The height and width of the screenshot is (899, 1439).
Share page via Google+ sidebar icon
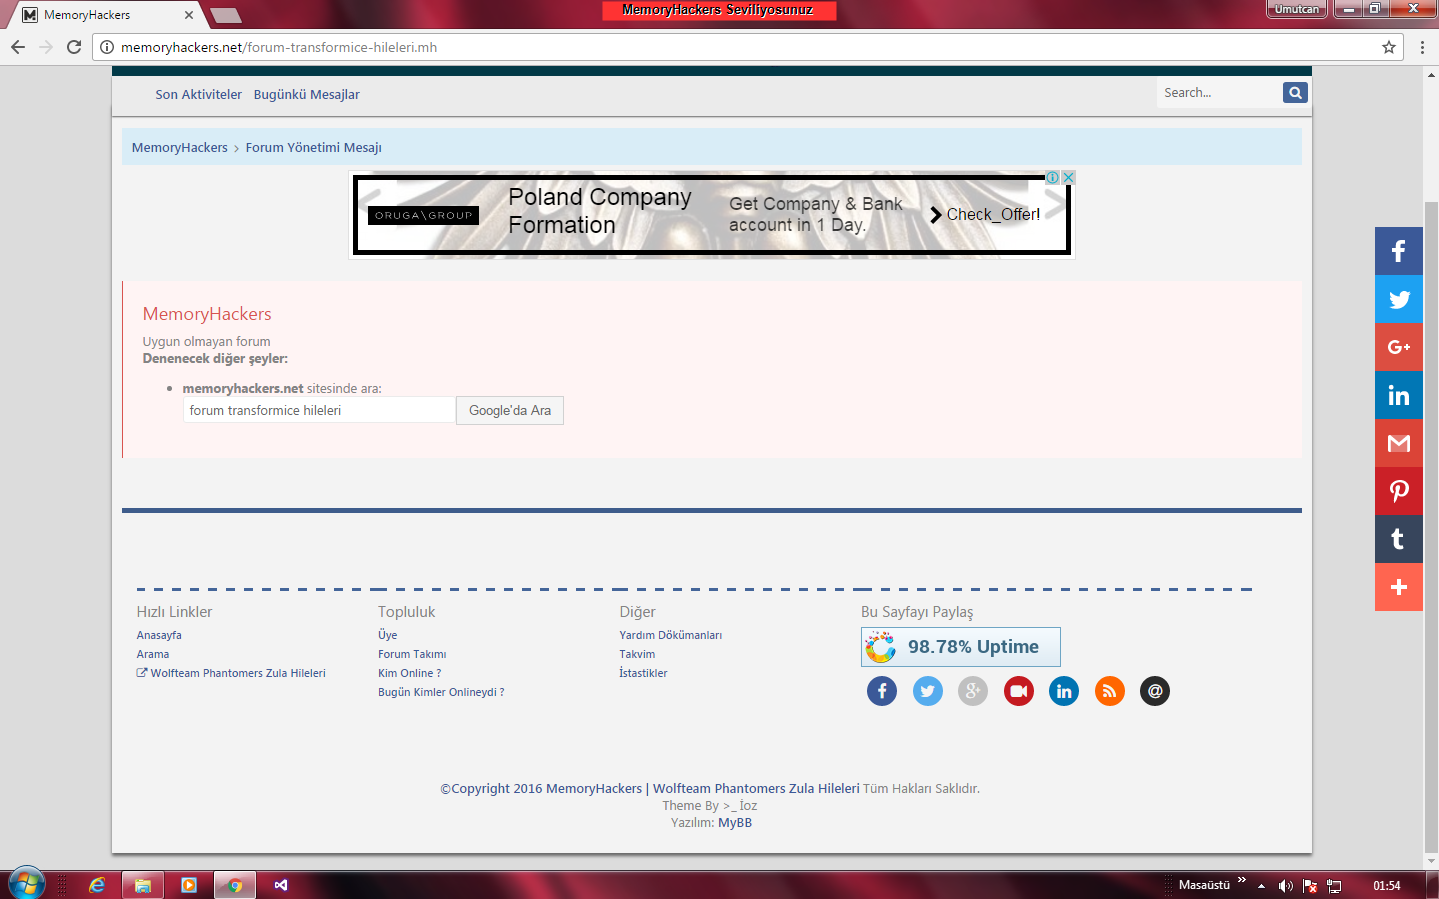click(x=1399, y=347)
